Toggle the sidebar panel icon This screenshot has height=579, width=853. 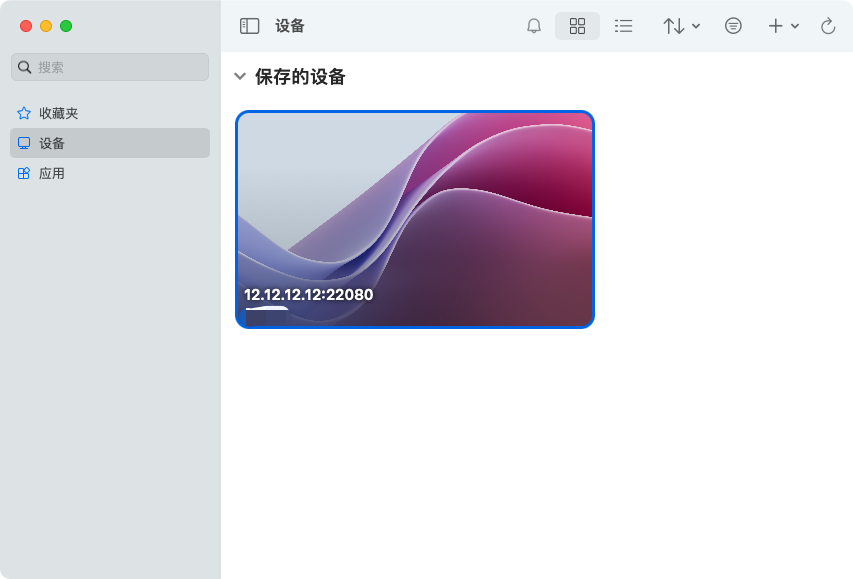coord(250,26)
